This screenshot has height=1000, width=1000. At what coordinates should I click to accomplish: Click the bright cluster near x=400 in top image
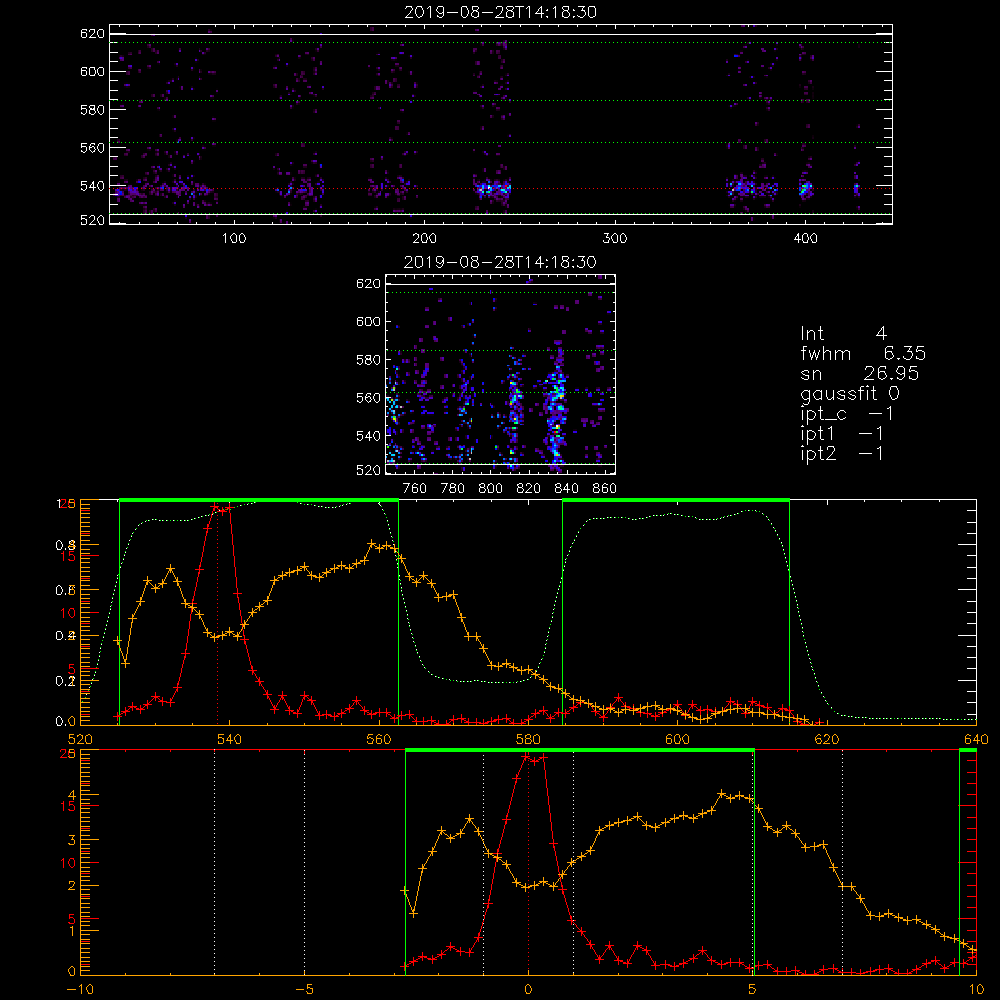[x=805, y=188]
